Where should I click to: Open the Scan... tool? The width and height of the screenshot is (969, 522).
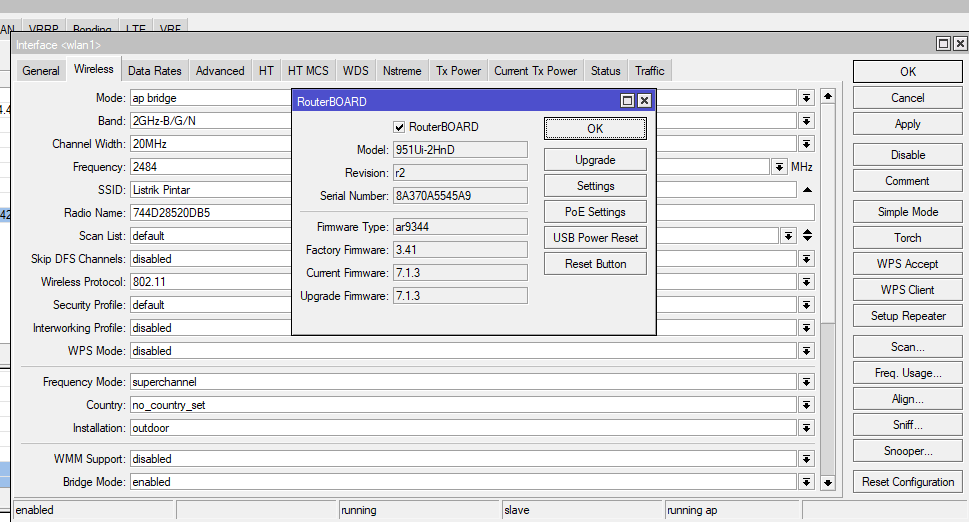(908, 347)
